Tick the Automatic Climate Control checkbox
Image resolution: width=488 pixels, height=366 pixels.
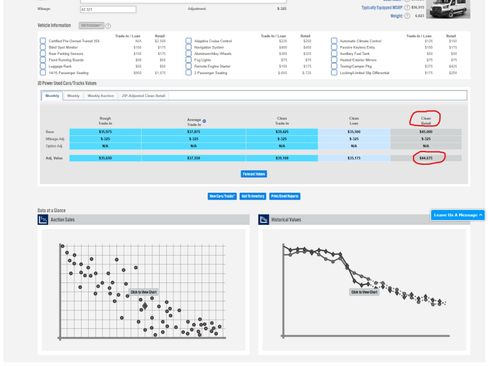click(x=334, y=41)
